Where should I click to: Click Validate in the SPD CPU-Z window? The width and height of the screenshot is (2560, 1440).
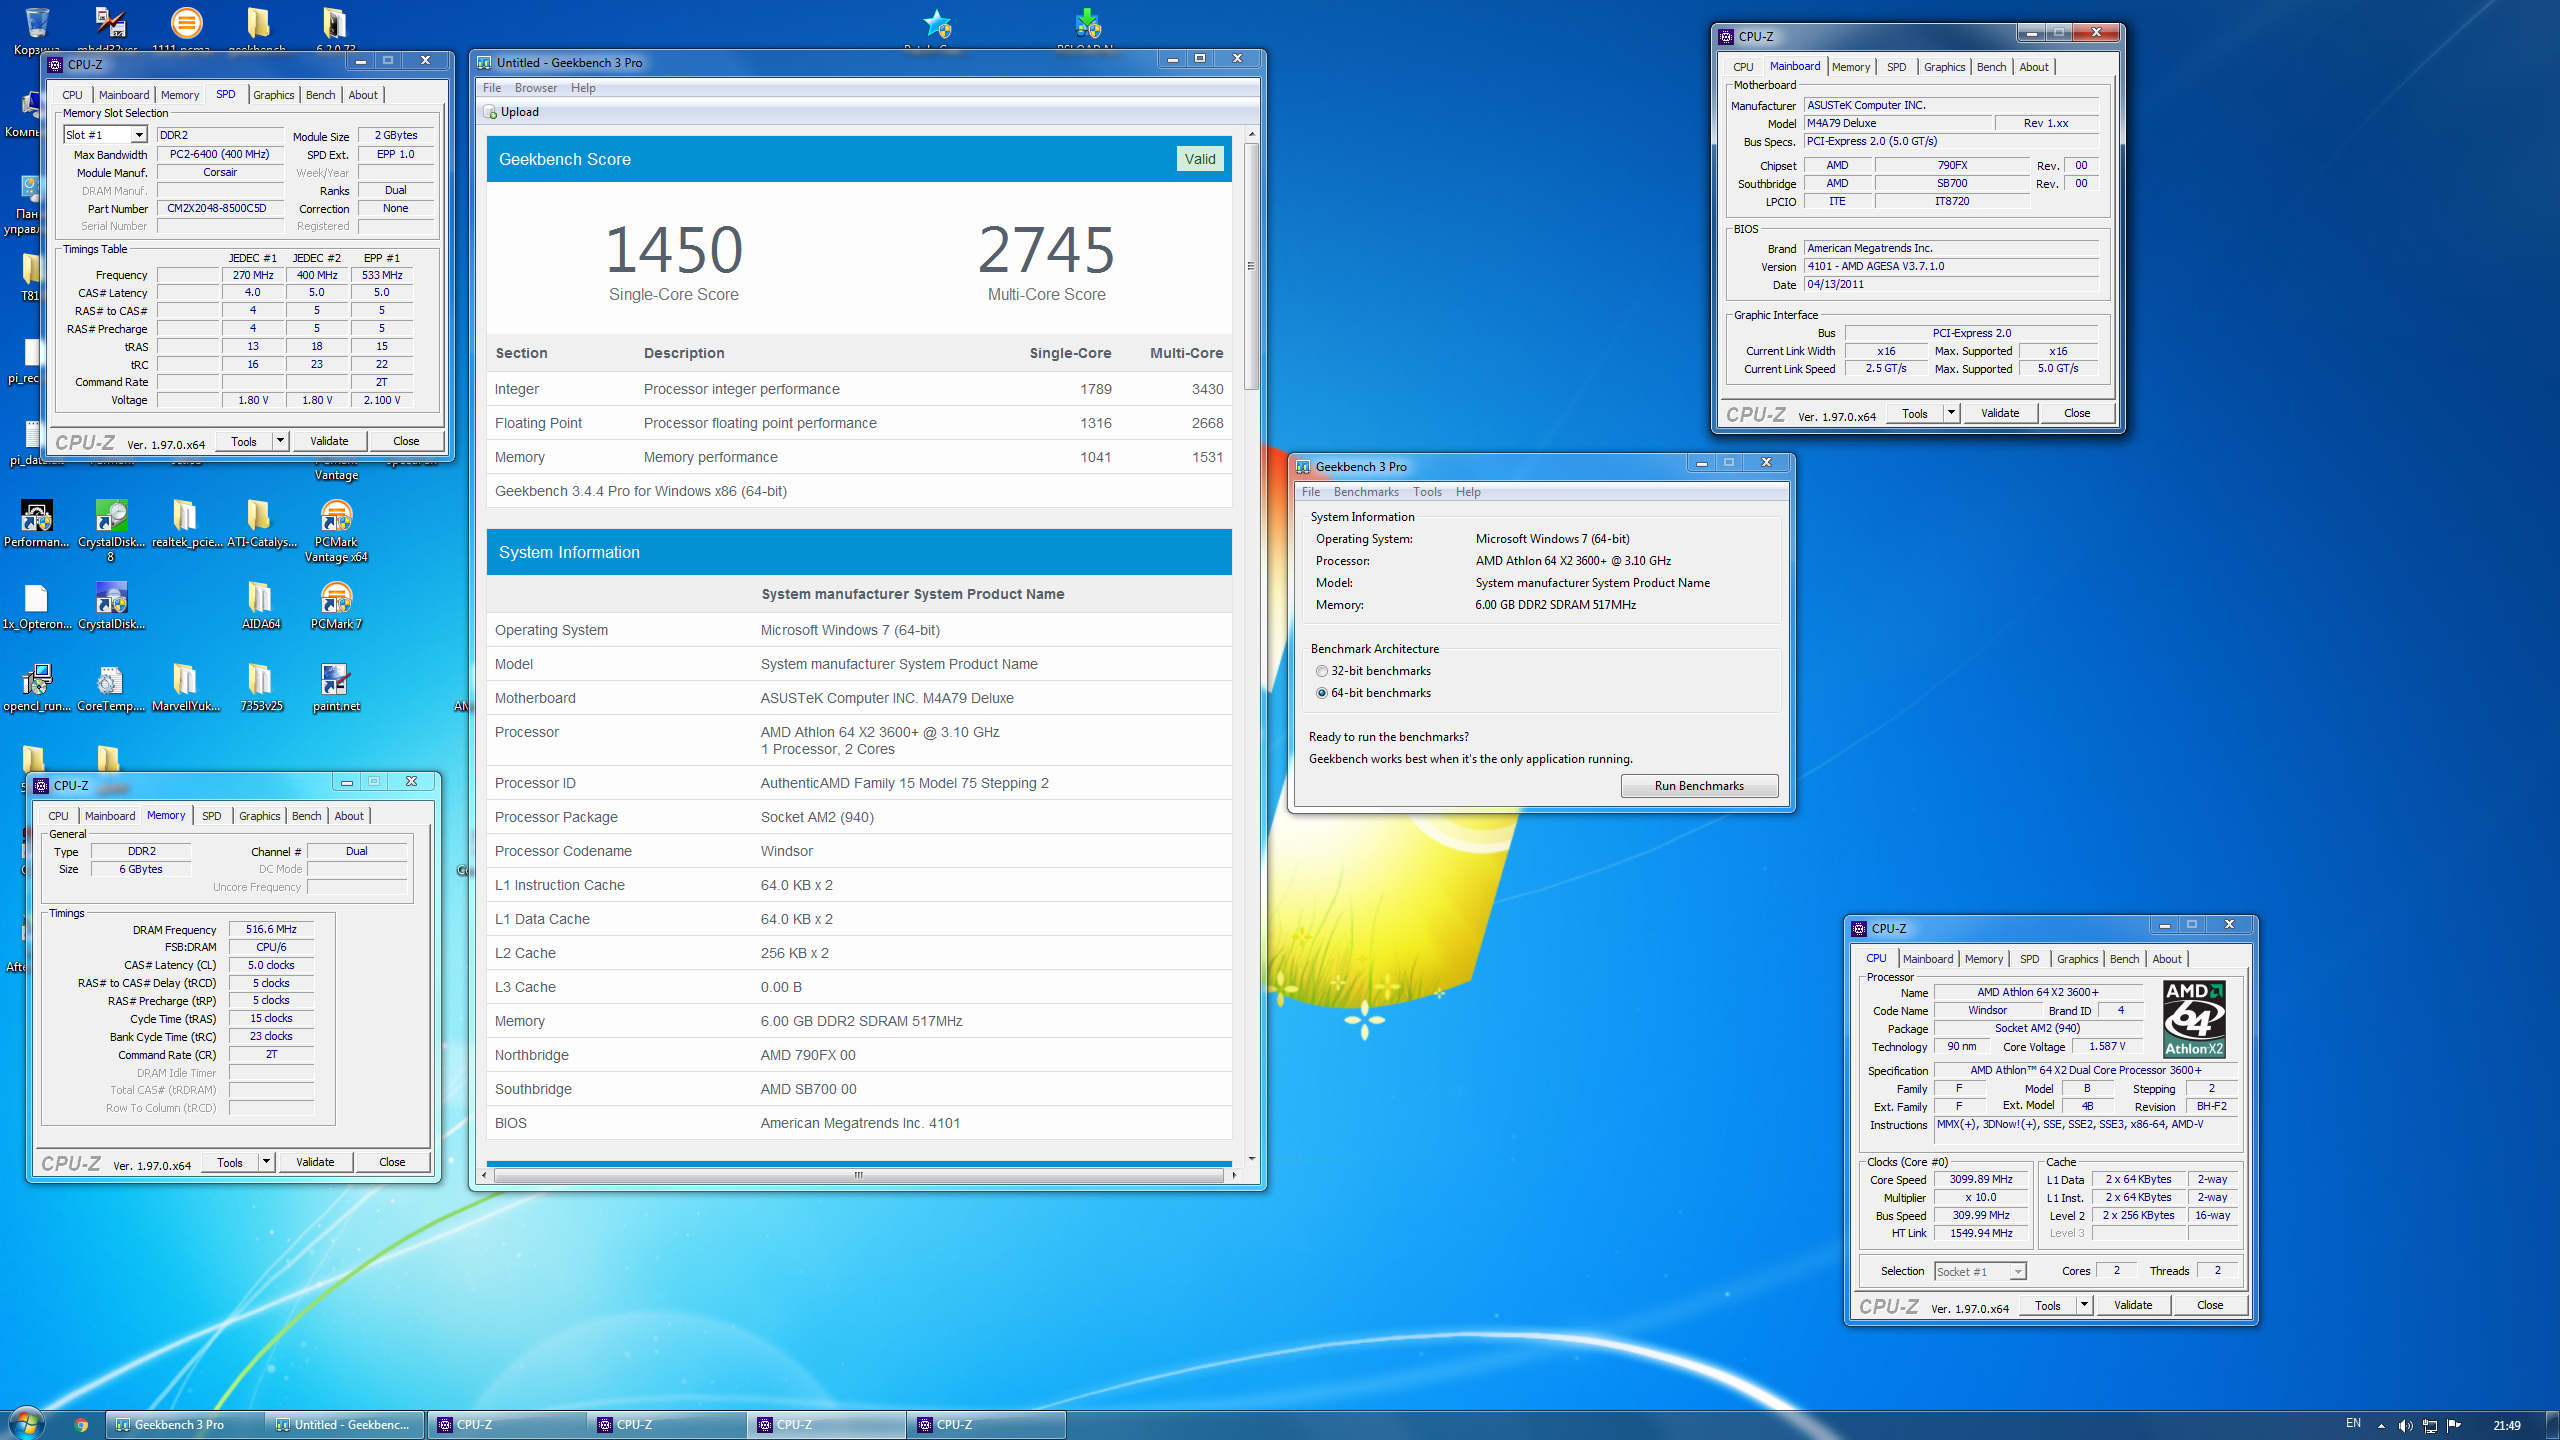click(x=329, y=441)
